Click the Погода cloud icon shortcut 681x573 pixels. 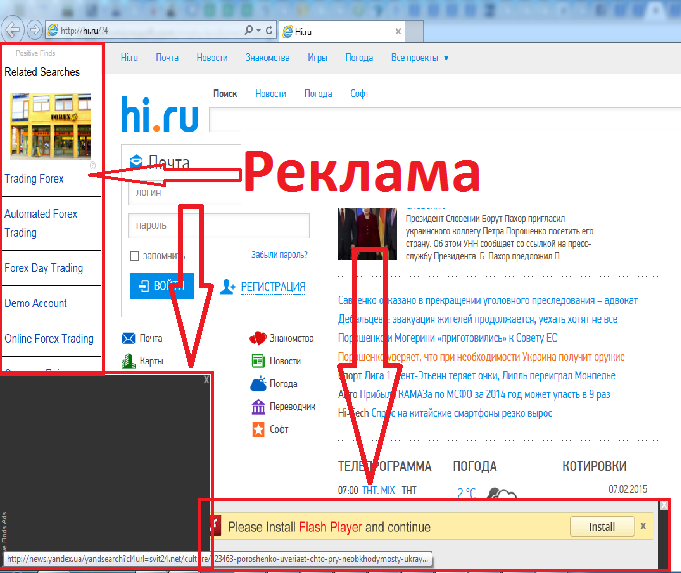[257, 384]
